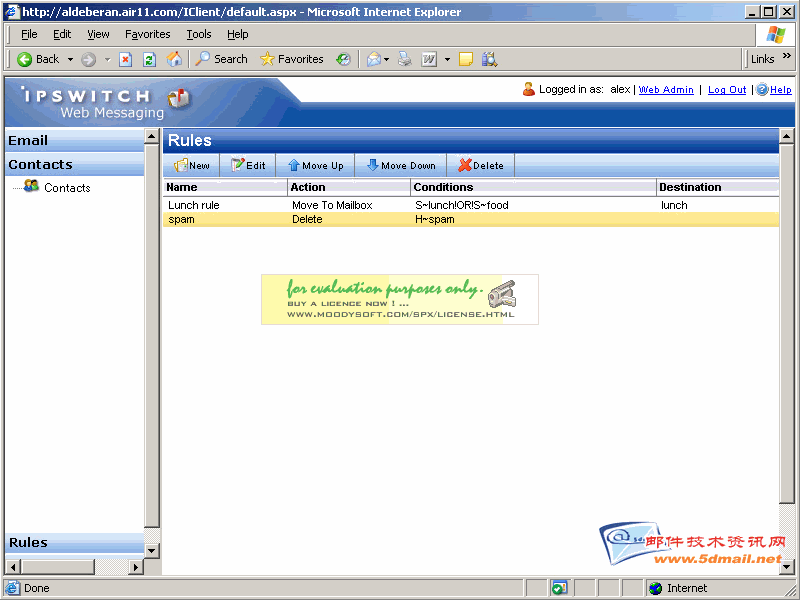The image size is (800, 600).
Task: Open the Help link
Action: pos(780,90)
